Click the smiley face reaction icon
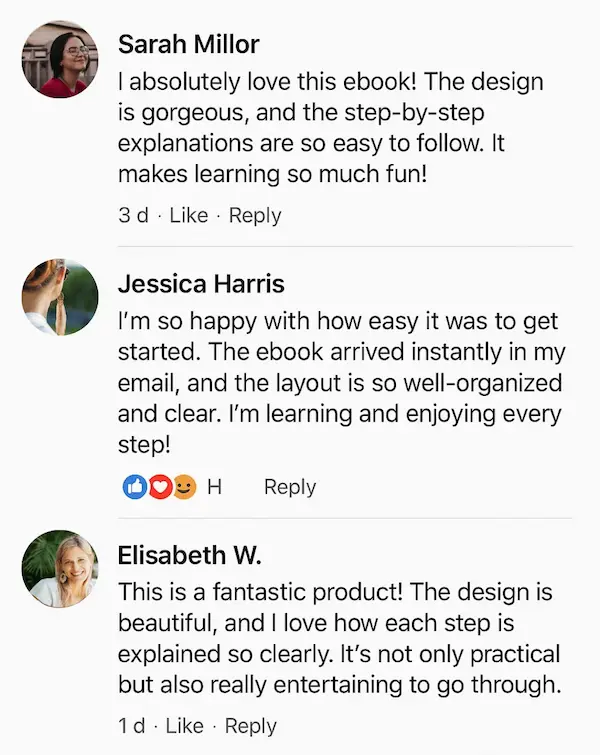This screenshot has height=755, width=600. [x=184, y=487]
